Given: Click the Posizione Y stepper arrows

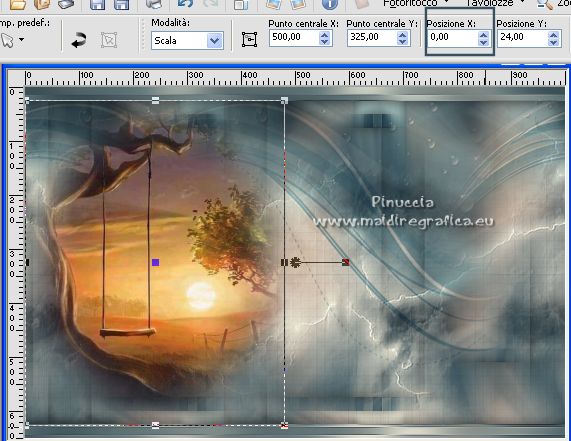Looking at the screenshot, I should click(553, 38).
